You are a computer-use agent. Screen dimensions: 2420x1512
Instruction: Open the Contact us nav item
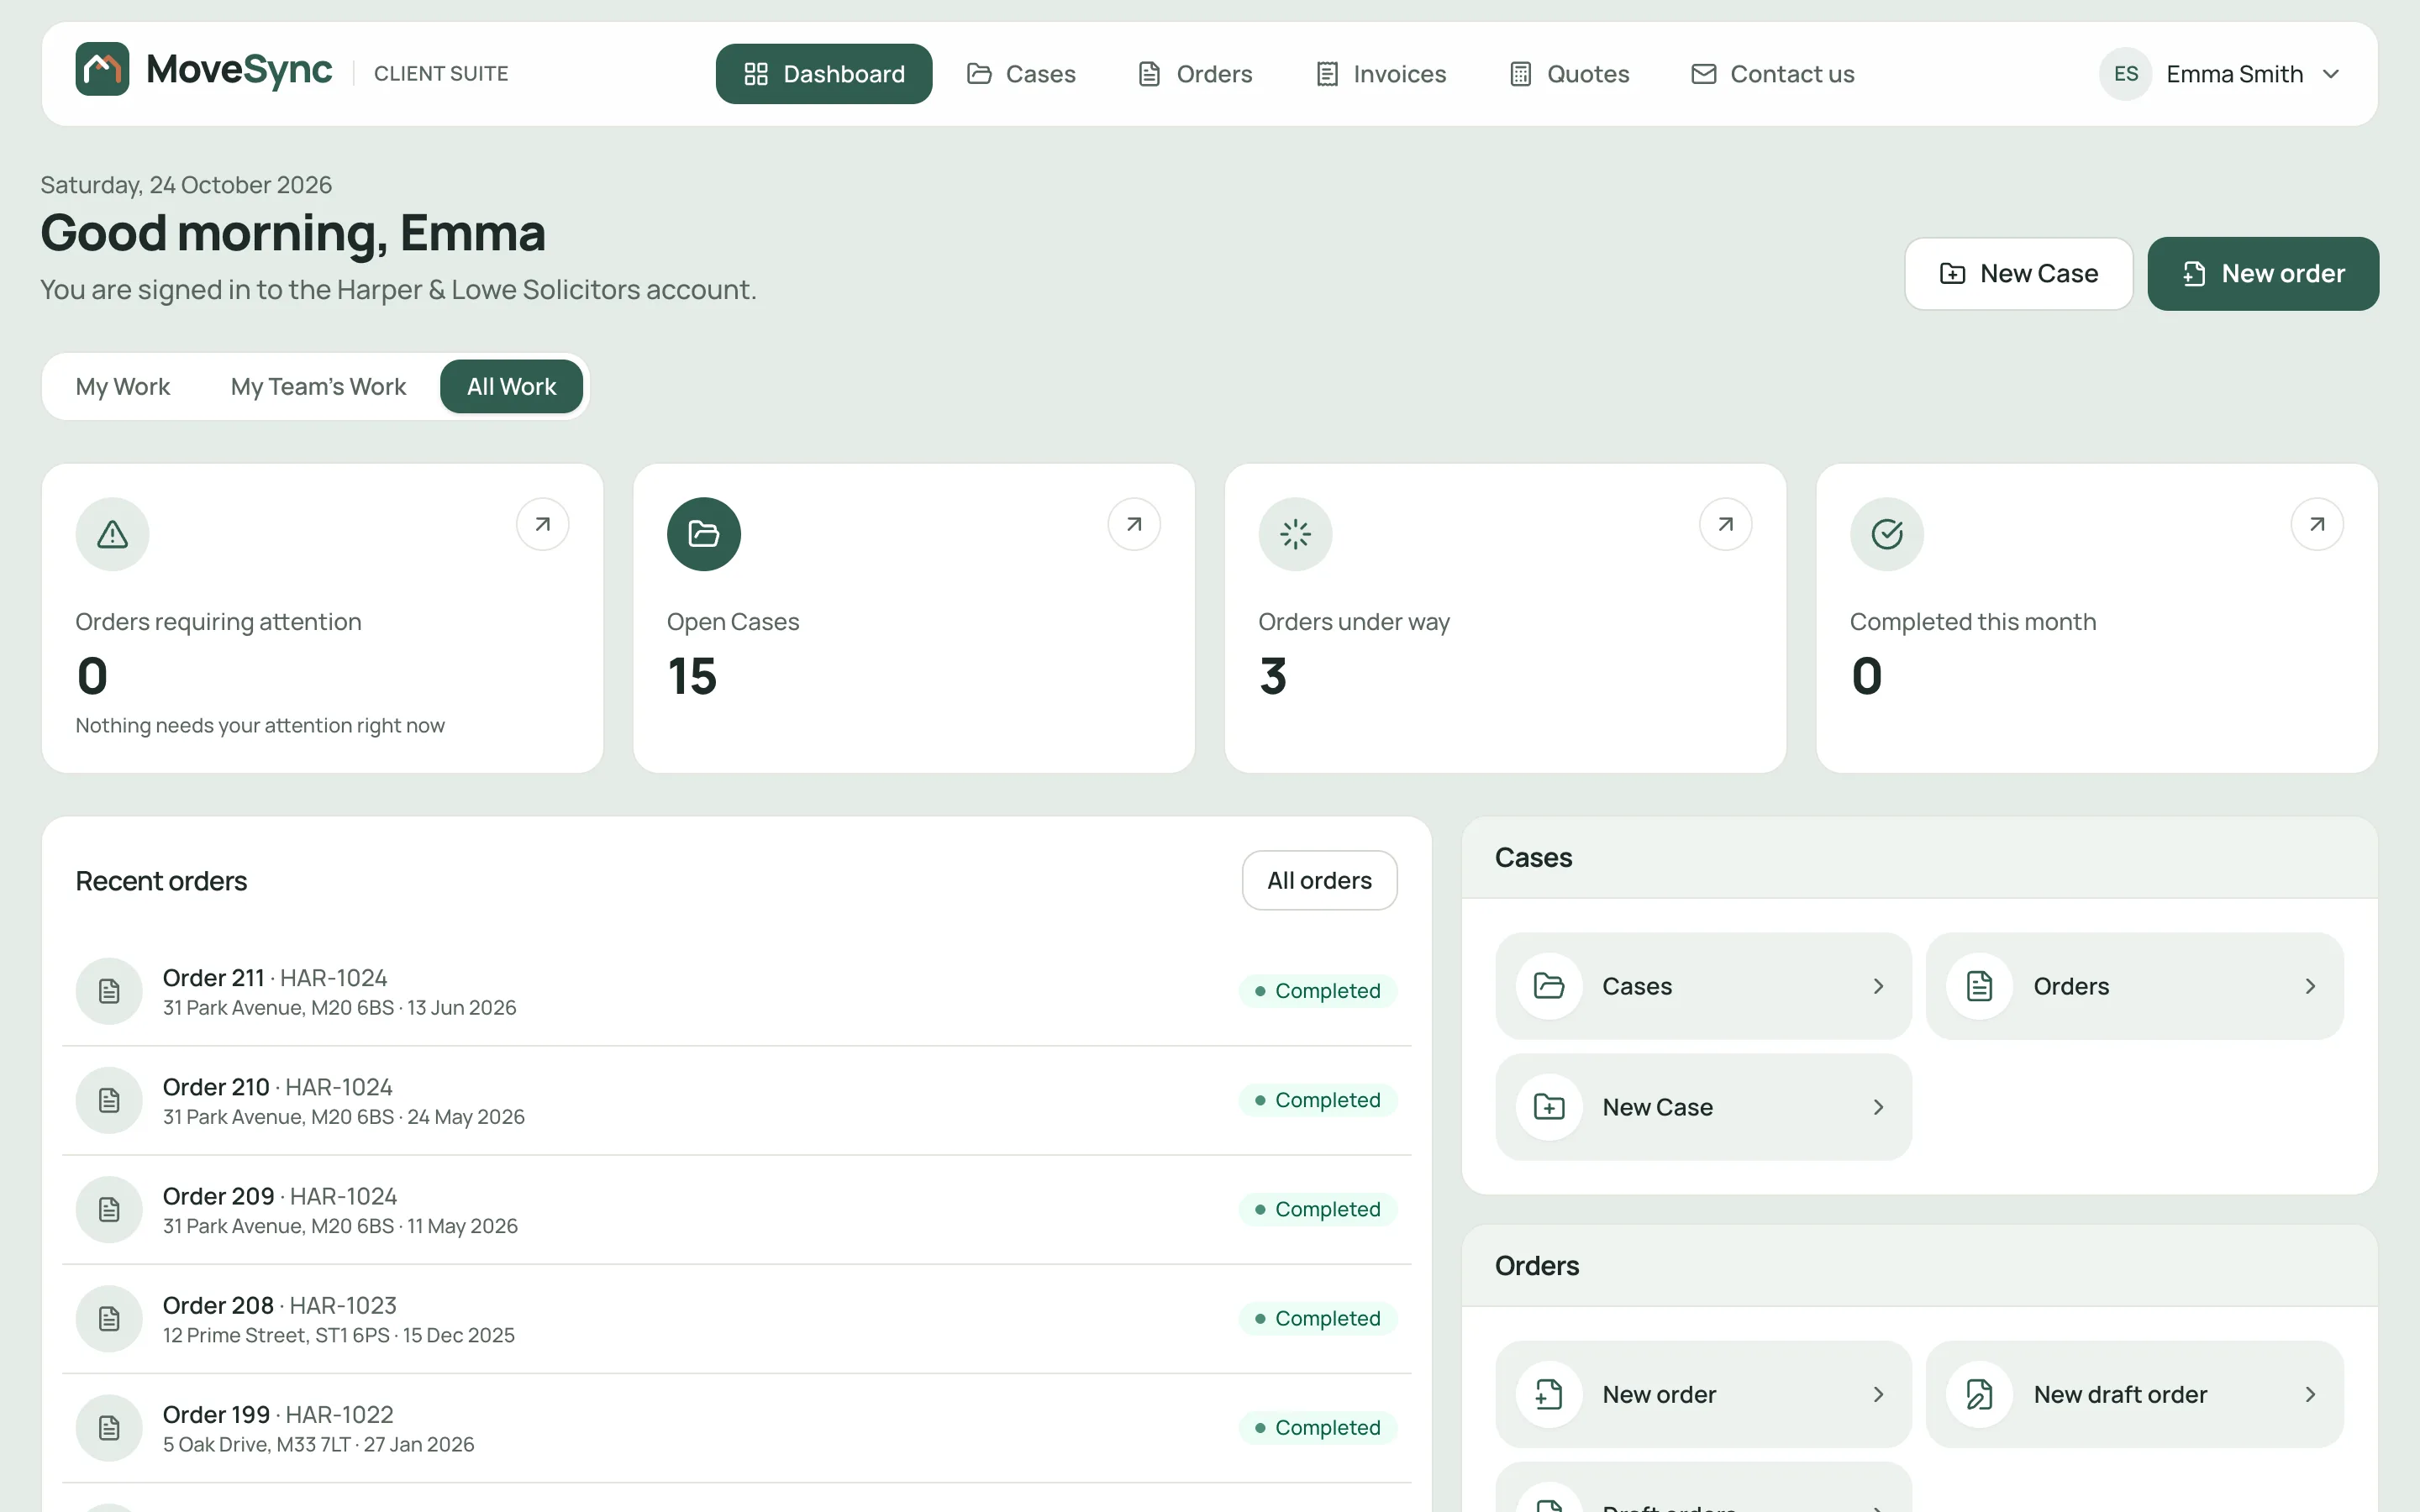1772,74
